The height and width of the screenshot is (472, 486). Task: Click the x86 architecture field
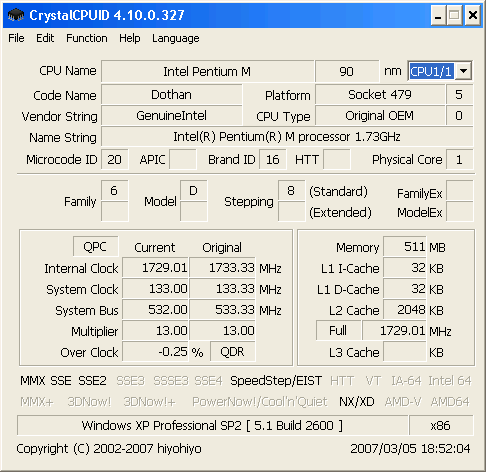tap(441, 425)
